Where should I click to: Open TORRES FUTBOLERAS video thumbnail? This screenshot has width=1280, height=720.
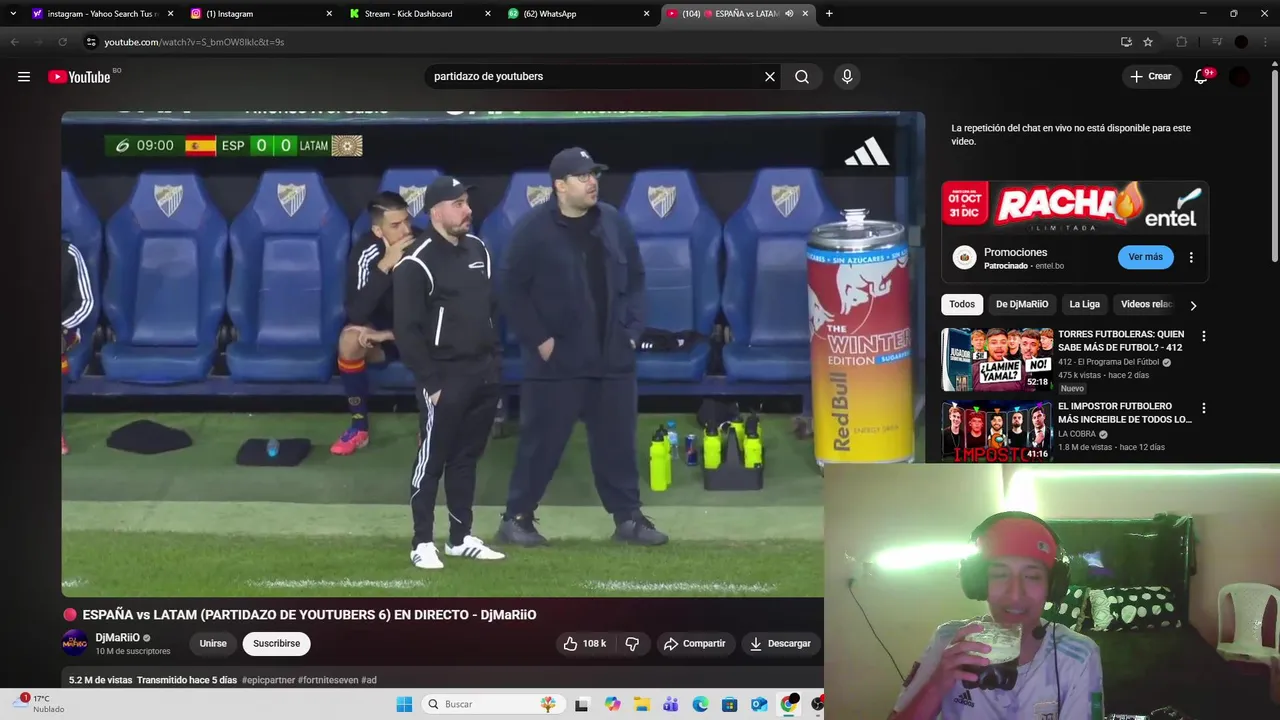(x=997, y=360)
